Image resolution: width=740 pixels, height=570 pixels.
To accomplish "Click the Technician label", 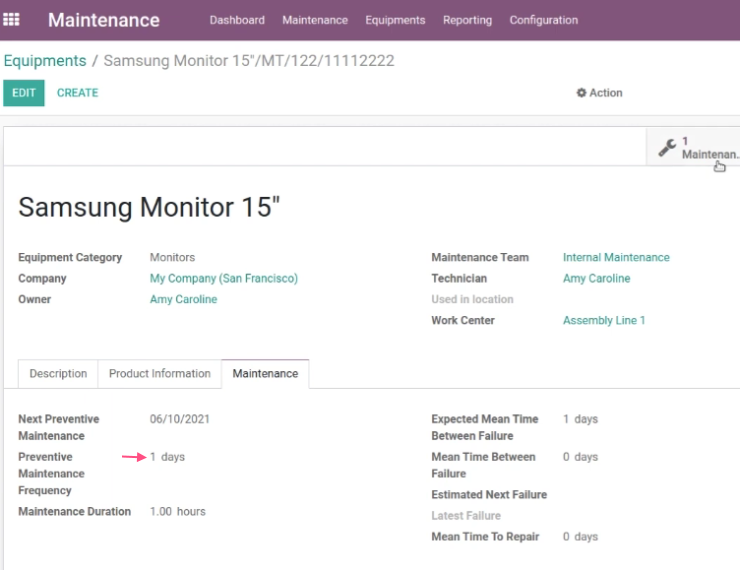I will click(x=459, y=278).
